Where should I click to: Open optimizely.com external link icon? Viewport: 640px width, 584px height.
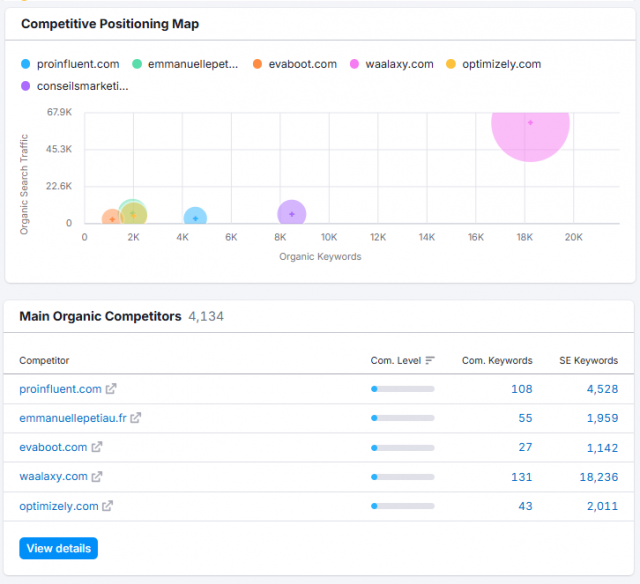(107, 506)
